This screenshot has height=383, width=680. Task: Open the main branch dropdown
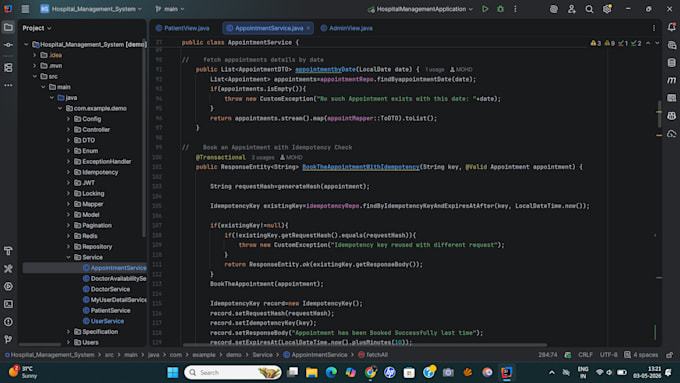click(170, 9)
